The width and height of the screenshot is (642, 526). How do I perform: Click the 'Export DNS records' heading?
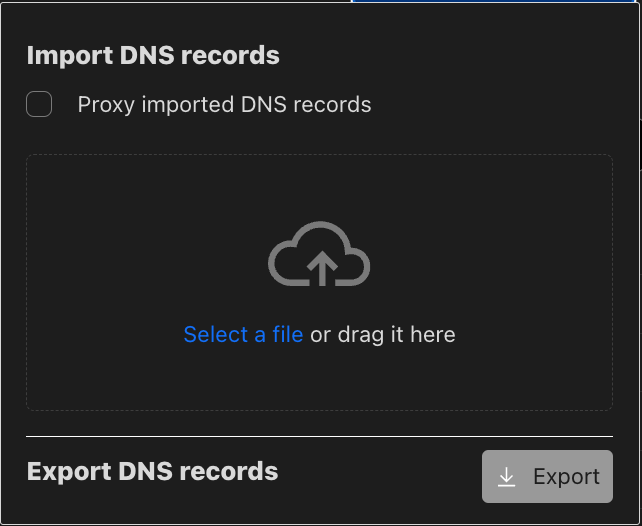point(152,471)
